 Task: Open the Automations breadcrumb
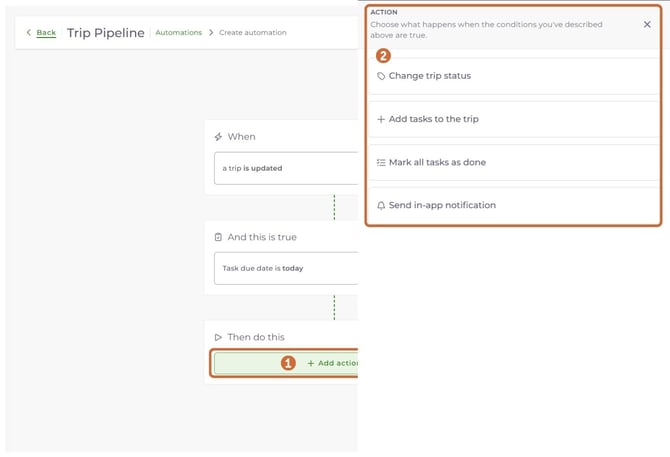point(179,32)
